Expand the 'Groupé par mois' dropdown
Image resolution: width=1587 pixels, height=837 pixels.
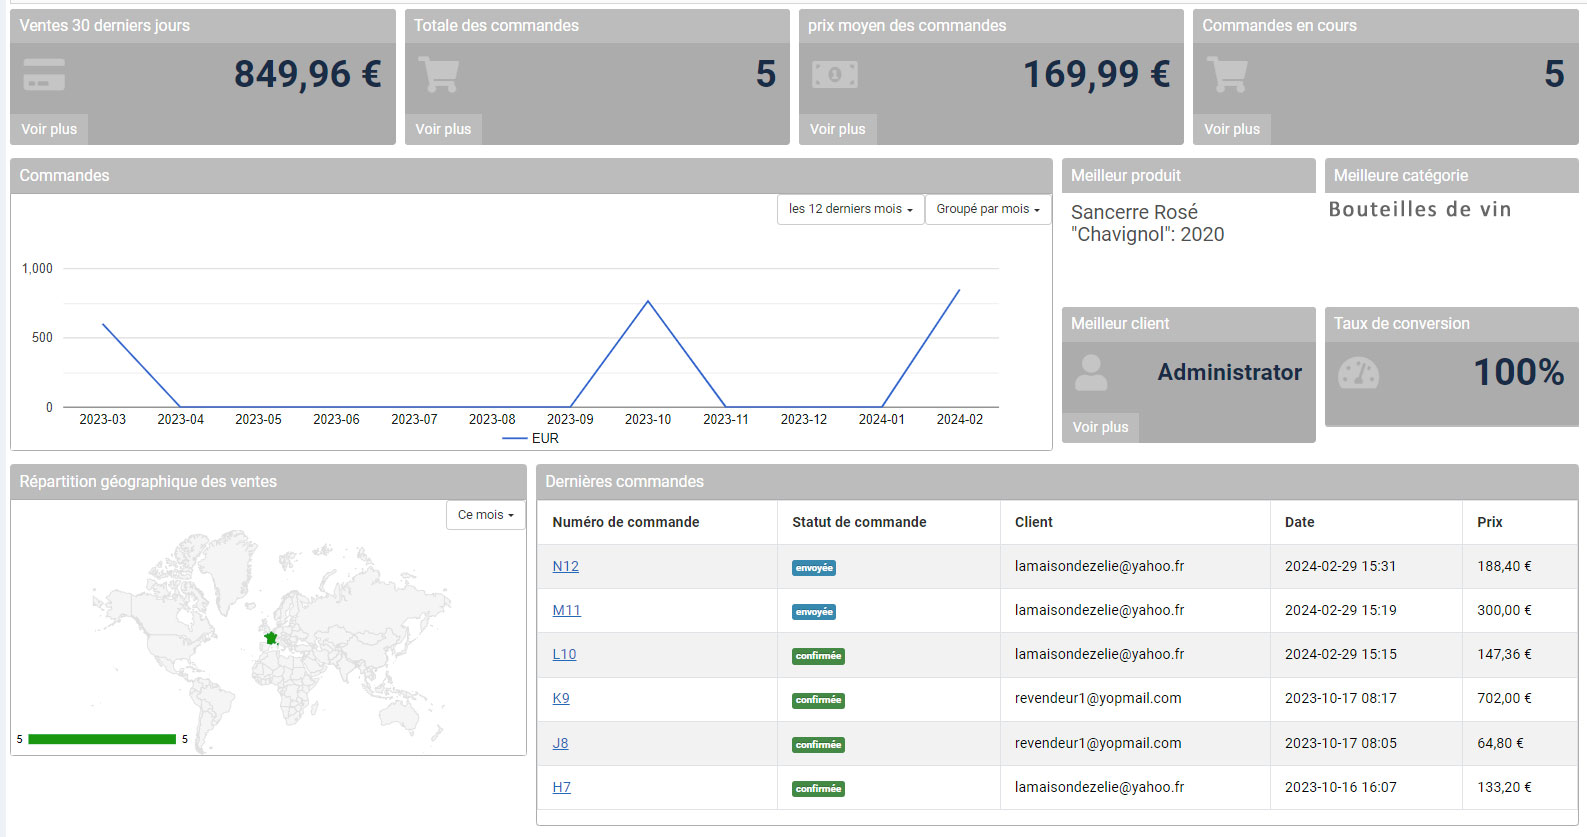coord(988,209)
